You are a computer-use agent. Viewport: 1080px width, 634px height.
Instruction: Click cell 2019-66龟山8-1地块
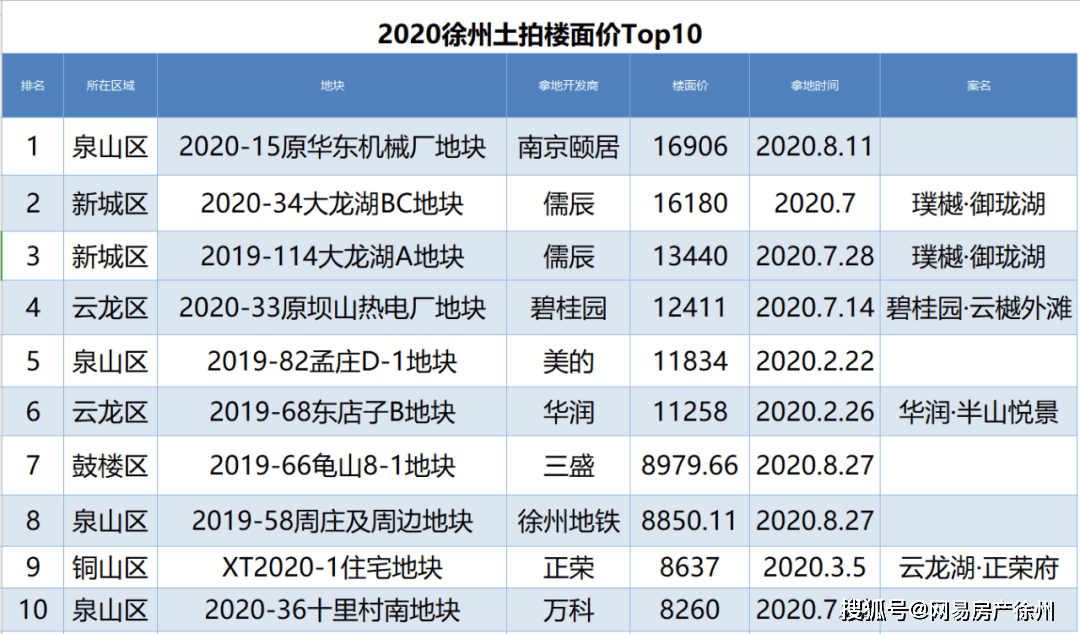pos(332,466)
